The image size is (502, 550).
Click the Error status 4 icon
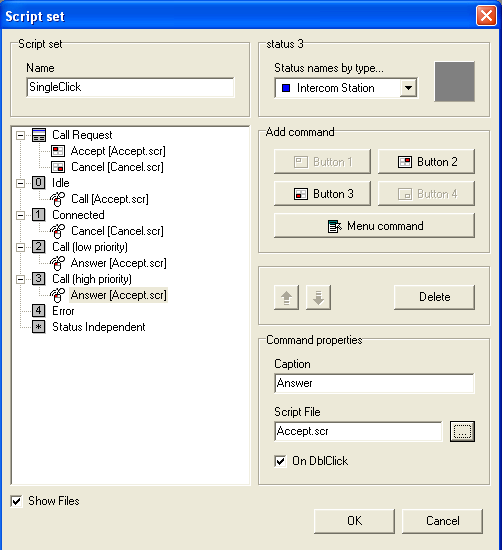coord(39,311)
